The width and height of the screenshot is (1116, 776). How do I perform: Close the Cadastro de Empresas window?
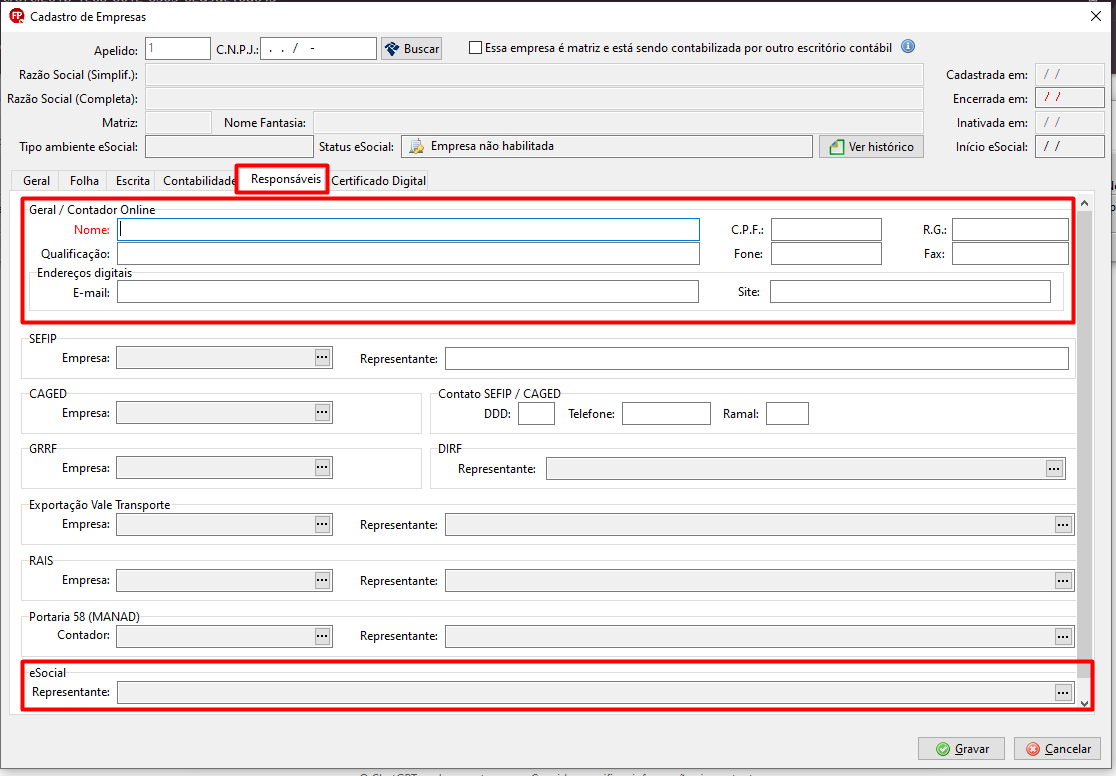coord(1096,16)
